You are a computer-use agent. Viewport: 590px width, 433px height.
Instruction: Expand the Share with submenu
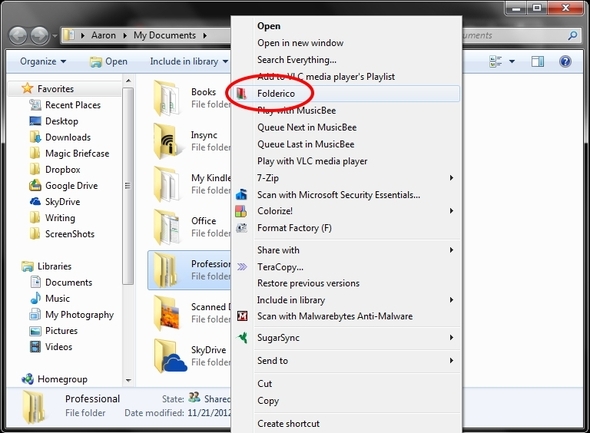point(451,250)
